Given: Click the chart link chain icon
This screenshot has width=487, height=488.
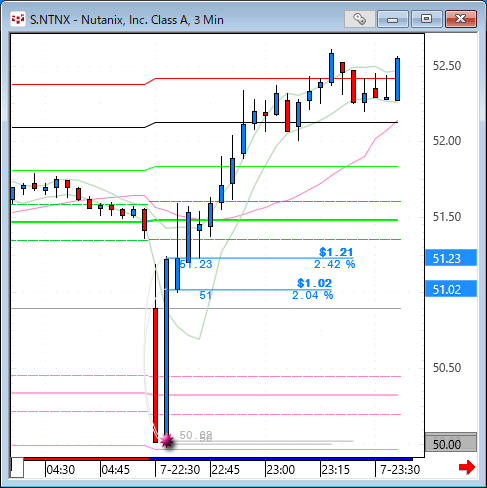Looking at the screenshot, I should 359,19.
